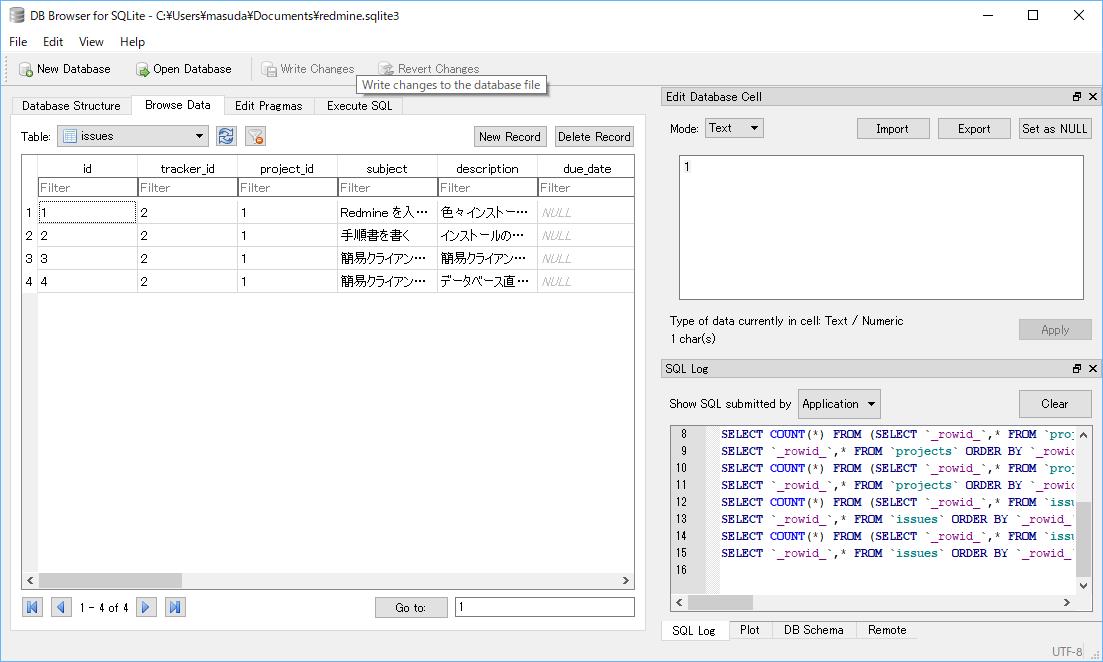
Task: Undock the Edit Database Cell panel
Action: [x=1077, y=97]
